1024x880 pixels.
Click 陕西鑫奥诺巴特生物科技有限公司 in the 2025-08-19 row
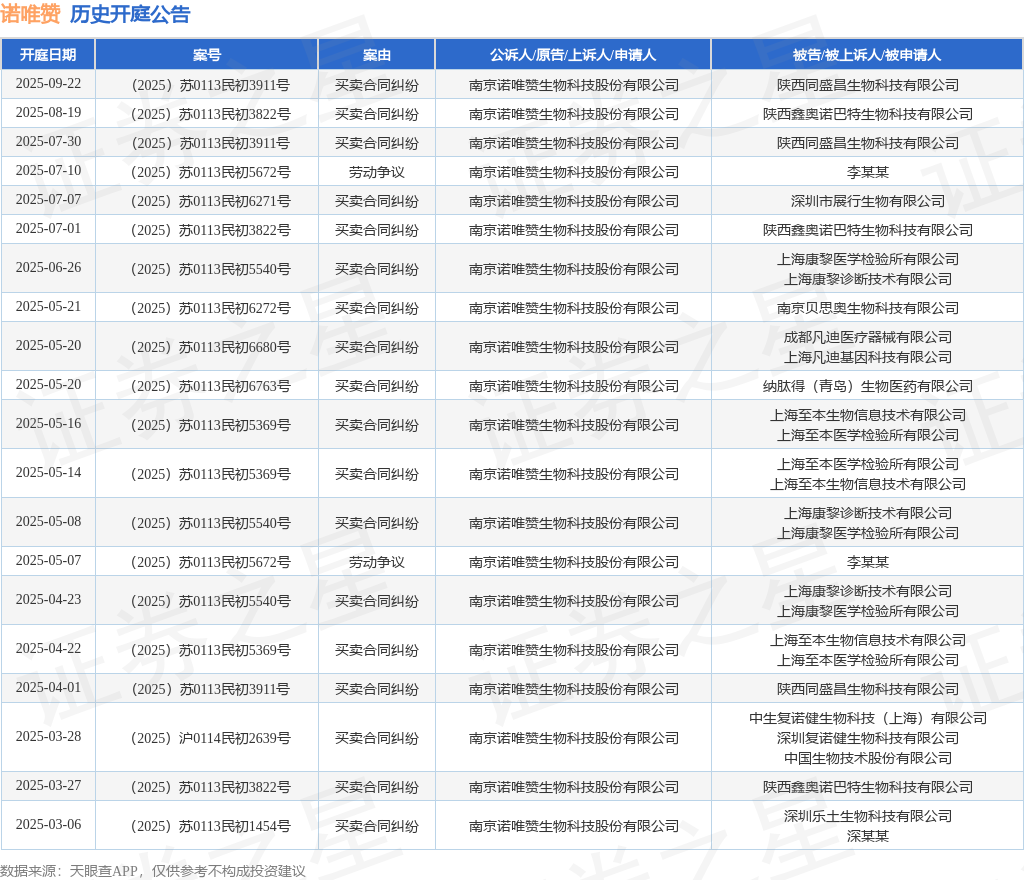867,114
